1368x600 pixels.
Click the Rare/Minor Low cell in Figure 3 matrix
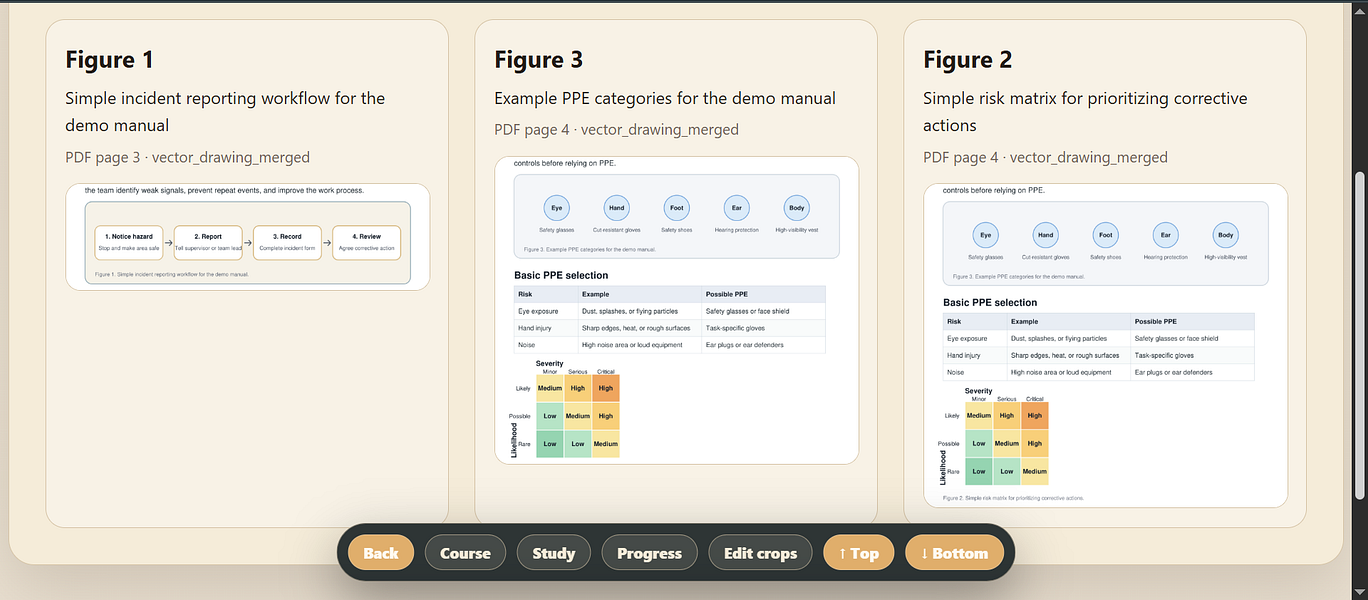coord(550,444)
